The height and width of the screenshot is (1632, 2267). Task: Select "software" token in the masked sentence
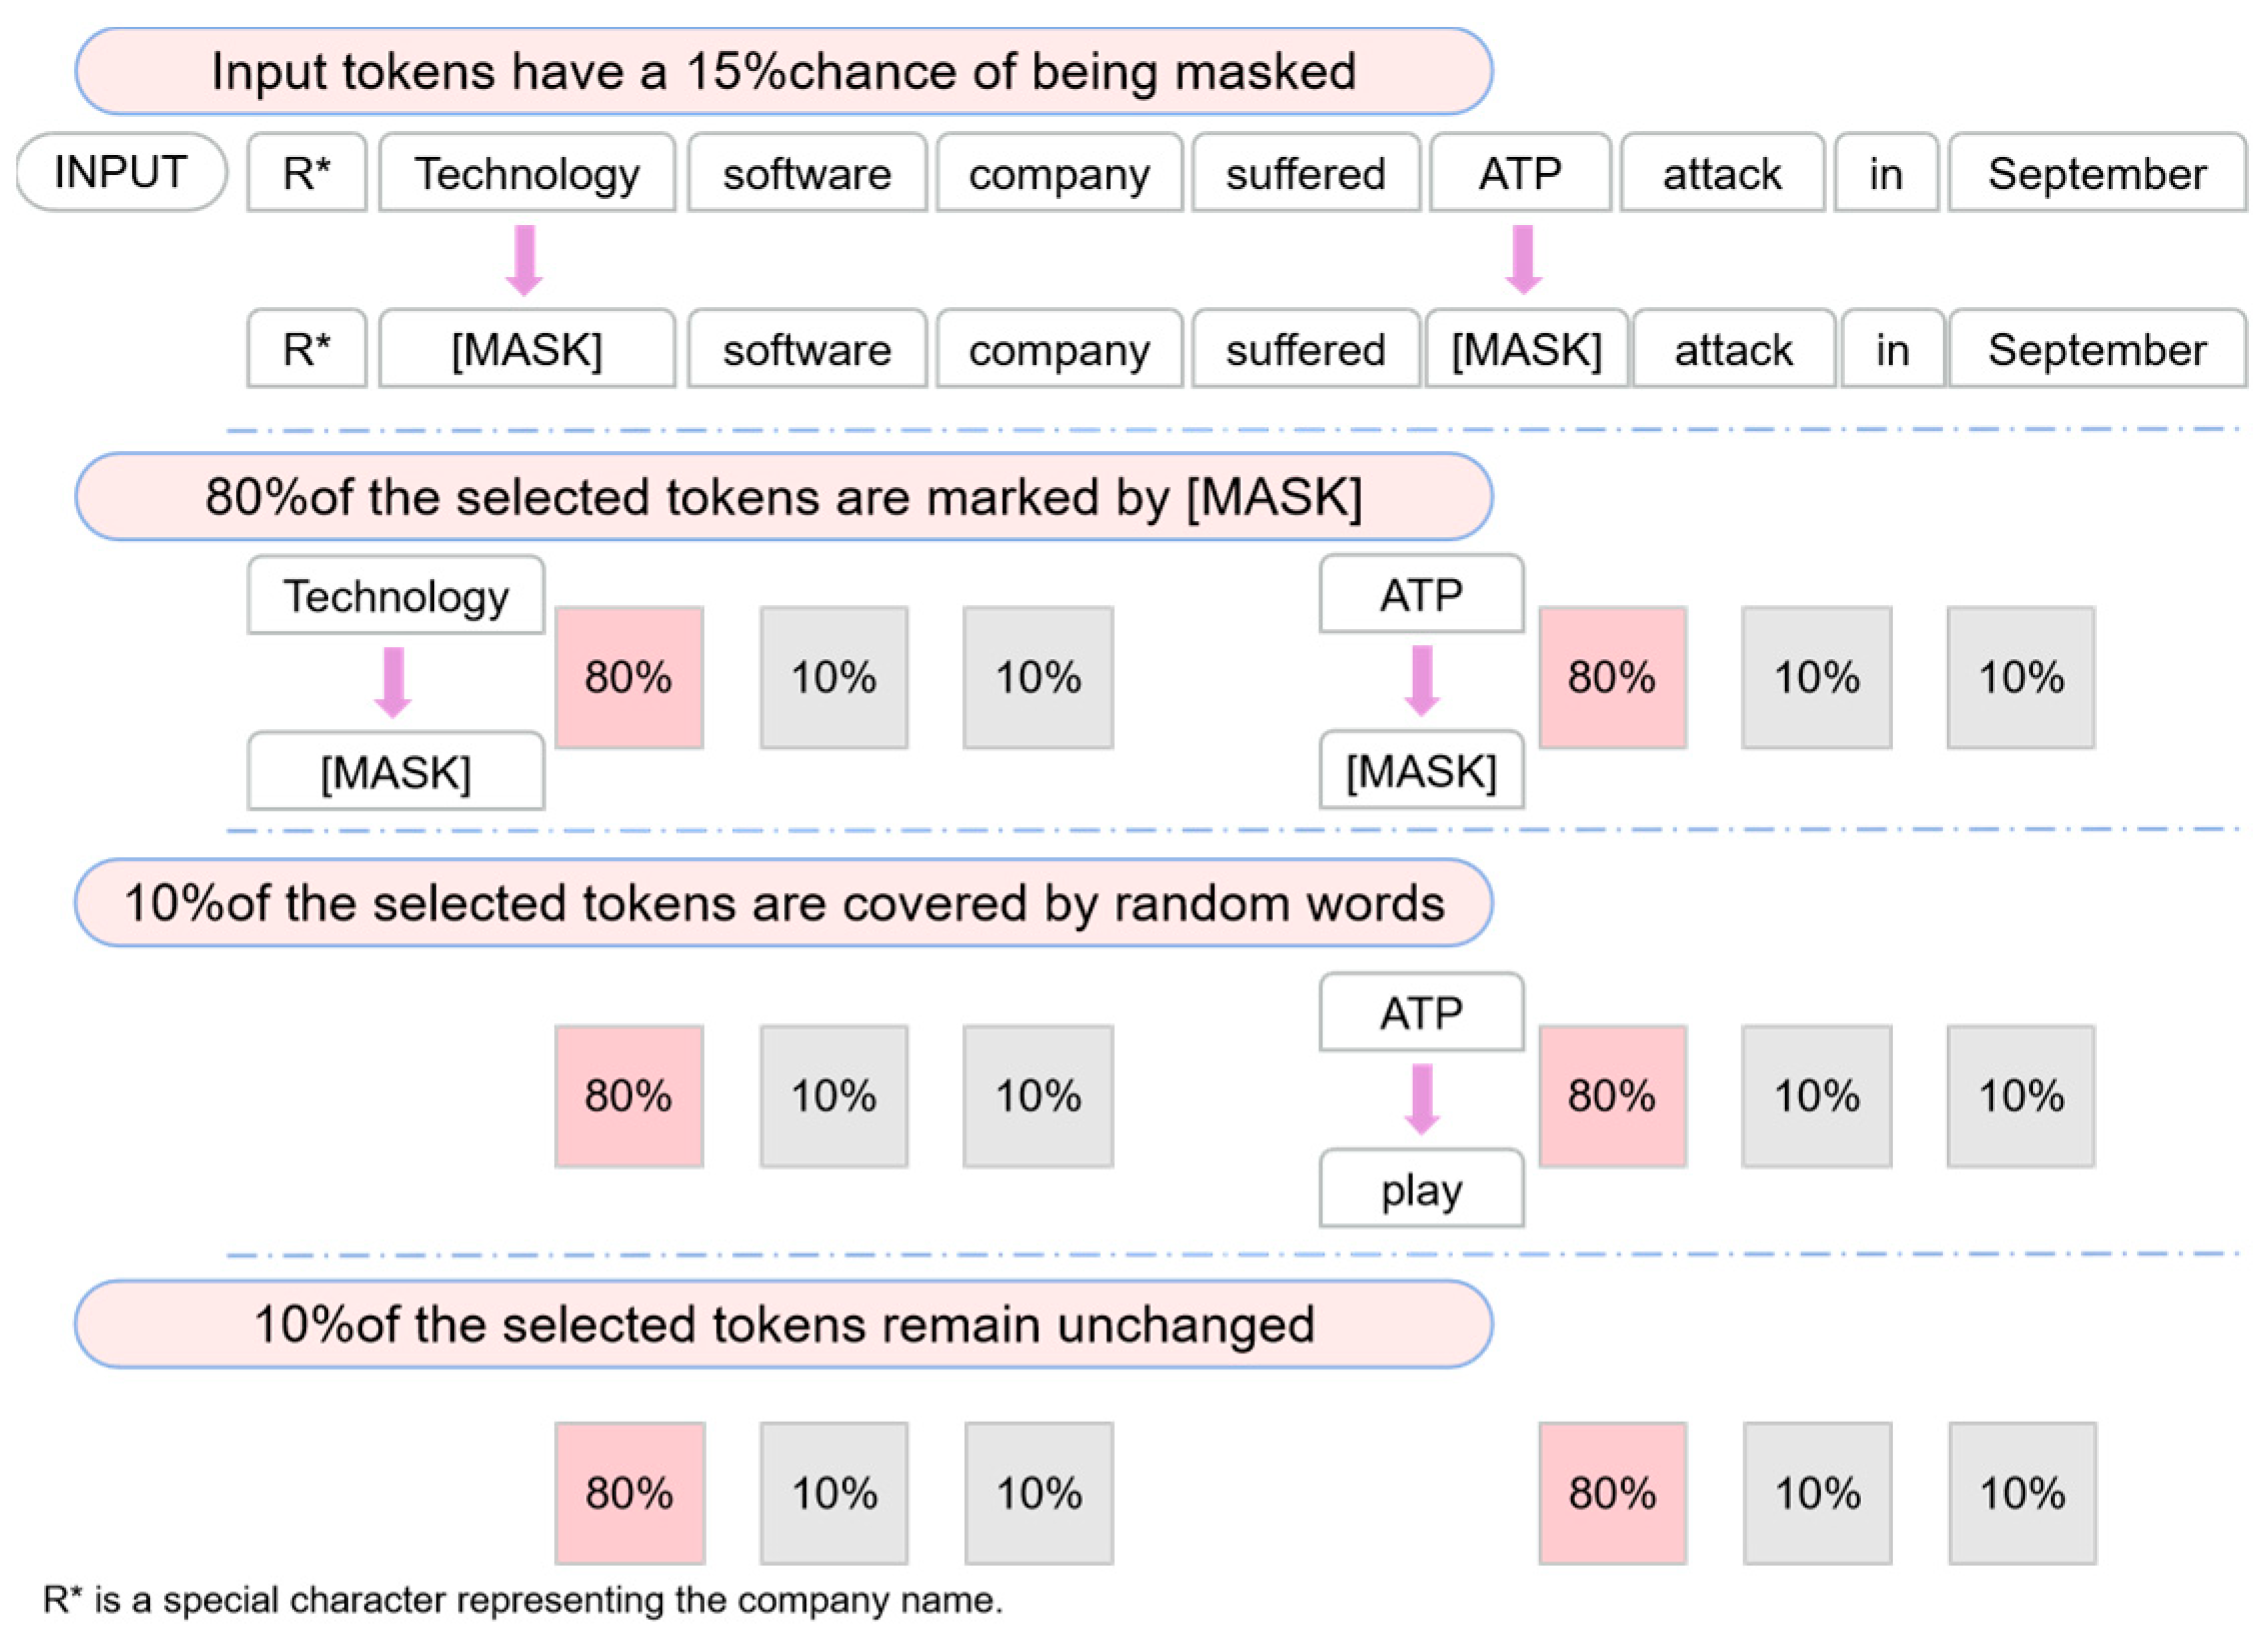(807, 350)
